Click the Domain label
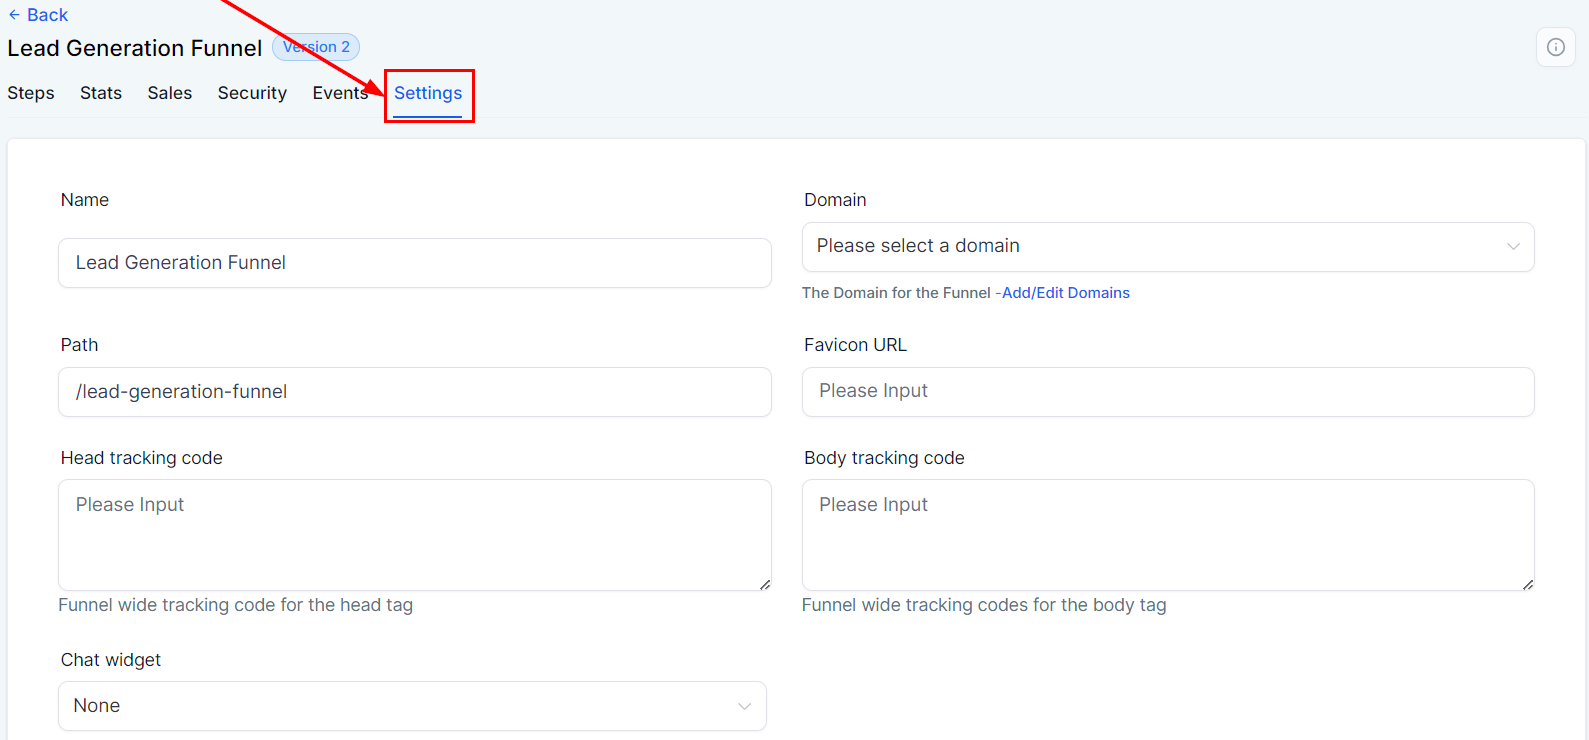This screenshot has height=740, width=1589. [x=835, y=200]
